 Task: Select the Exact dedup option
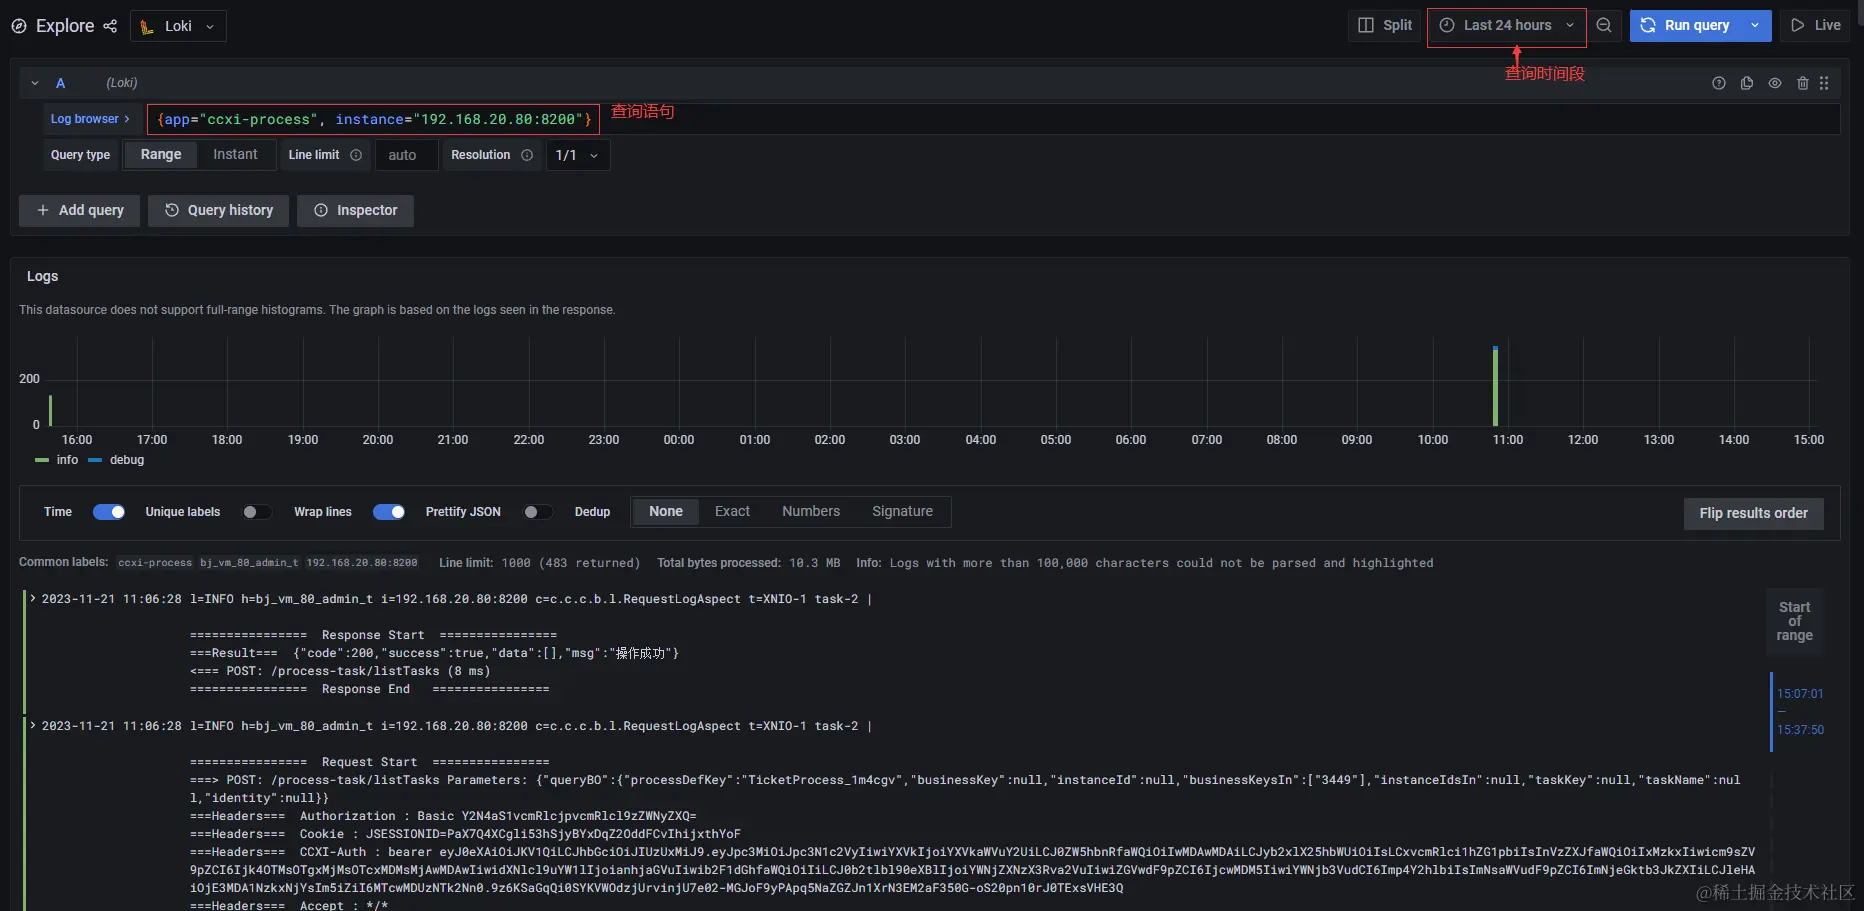point(732,511)
